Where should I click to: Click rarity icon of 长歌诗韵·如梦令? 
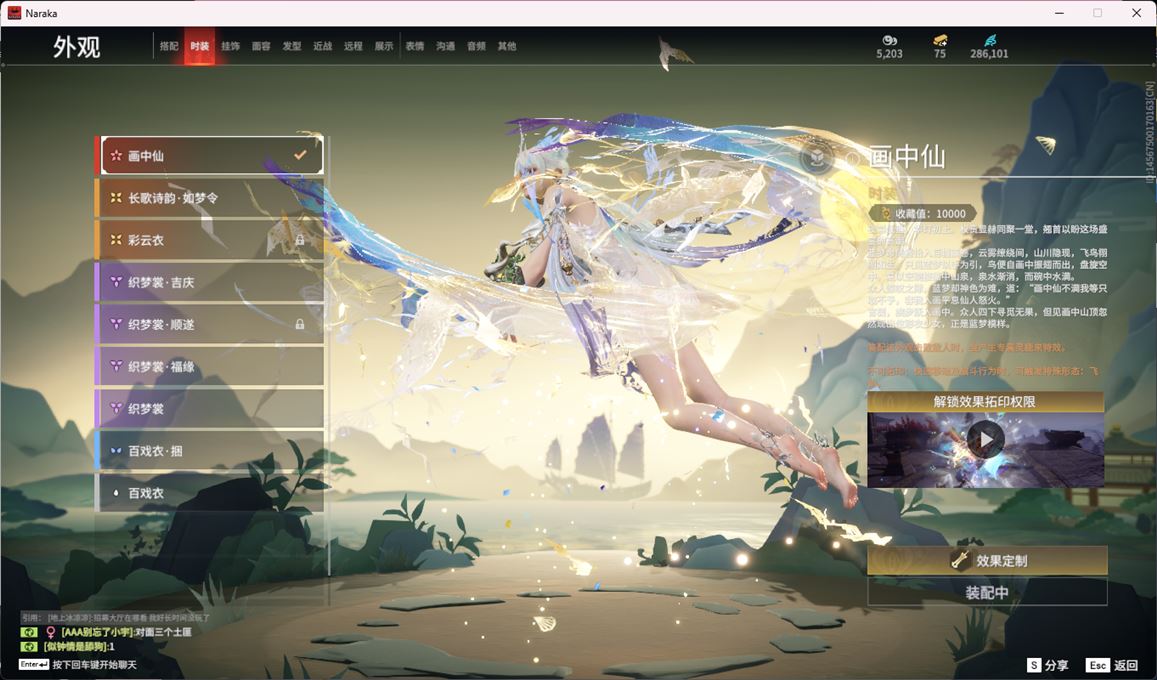pos(116,198)
